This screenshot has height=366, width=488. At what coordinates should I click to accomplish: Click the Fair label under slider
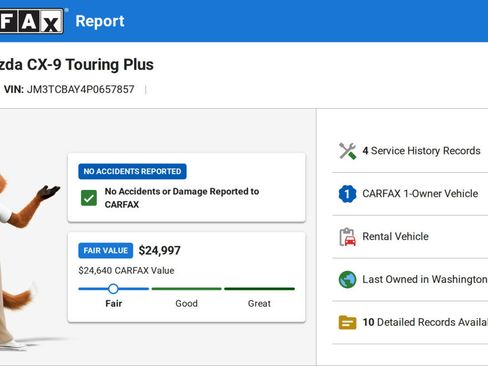[x=114, y=304]
